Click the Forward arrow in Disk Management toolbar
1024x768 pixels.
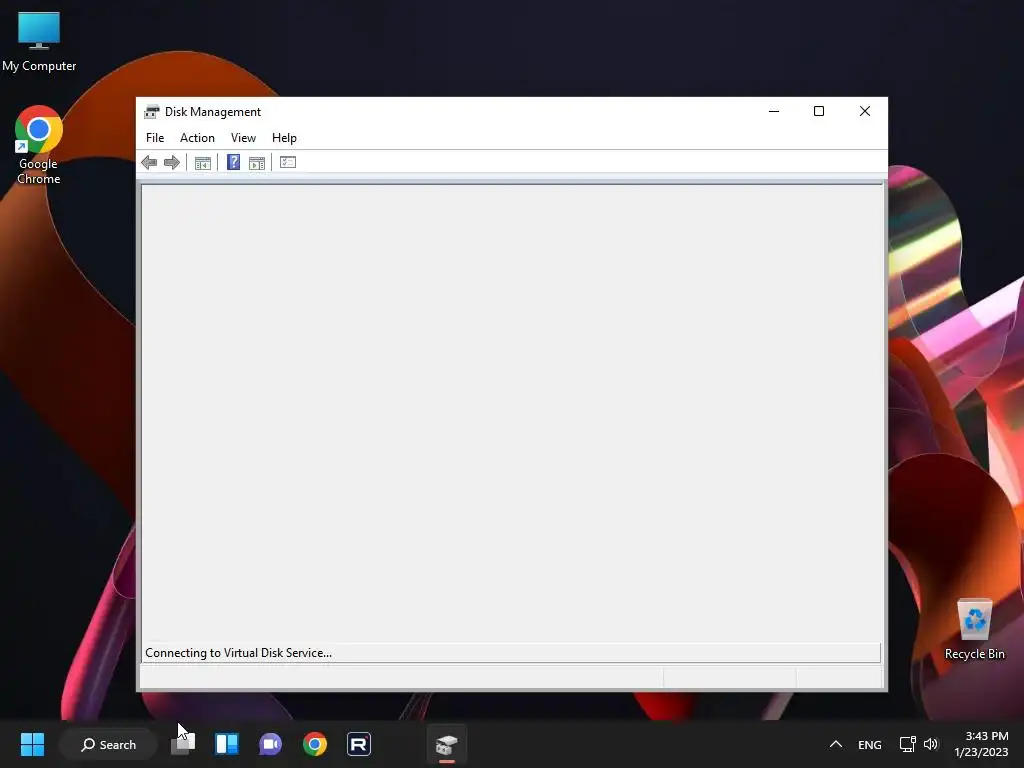172,163
